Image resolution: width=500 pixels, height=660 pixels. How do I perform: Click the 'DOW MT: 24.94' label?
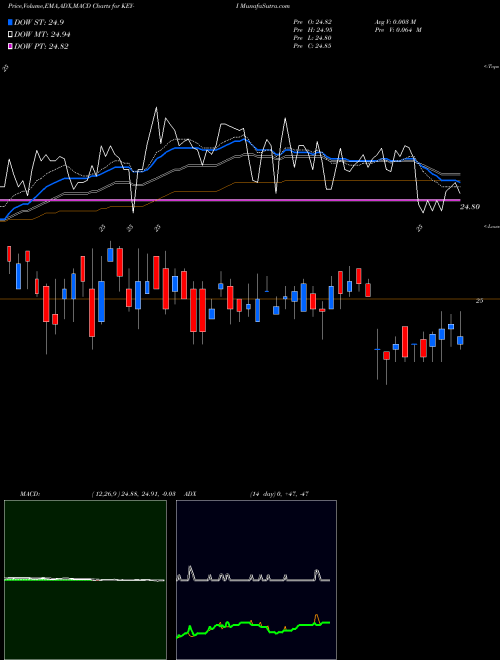[x=42, y=35]
